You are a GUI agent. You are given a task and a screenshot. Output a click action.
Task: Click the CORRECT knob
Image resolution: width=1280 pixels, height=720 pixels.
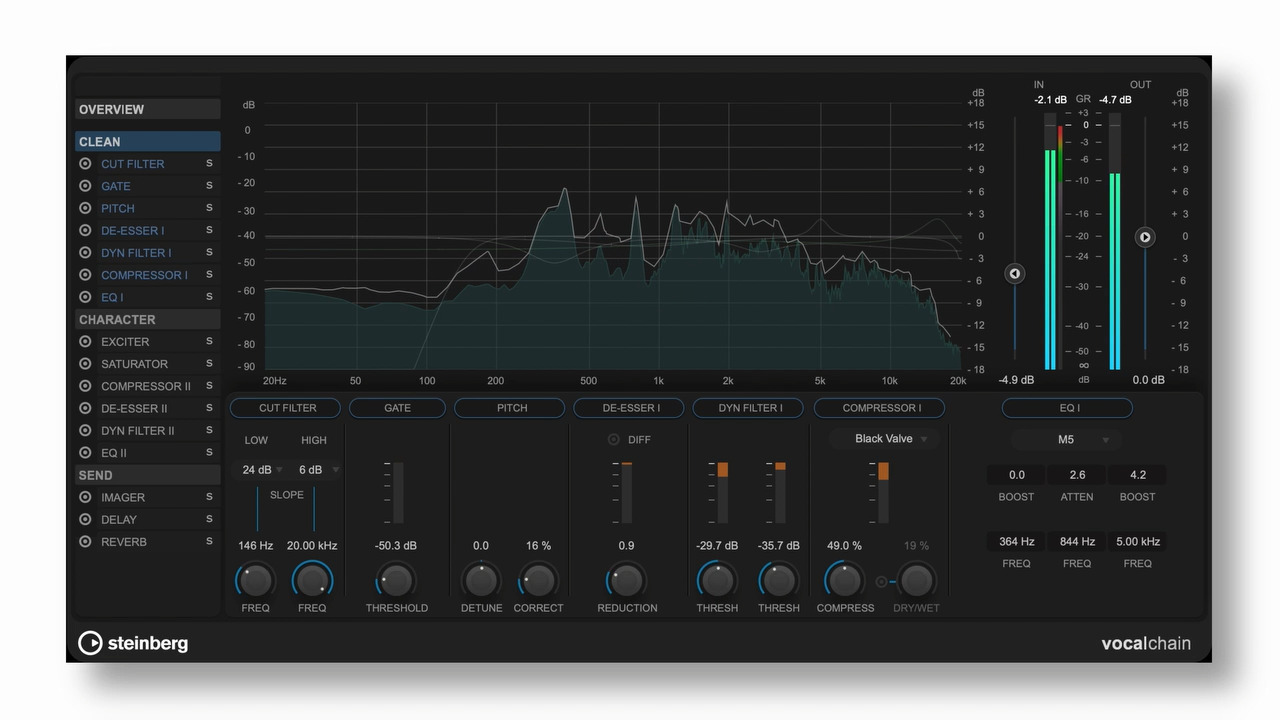(x=538, y=579)
